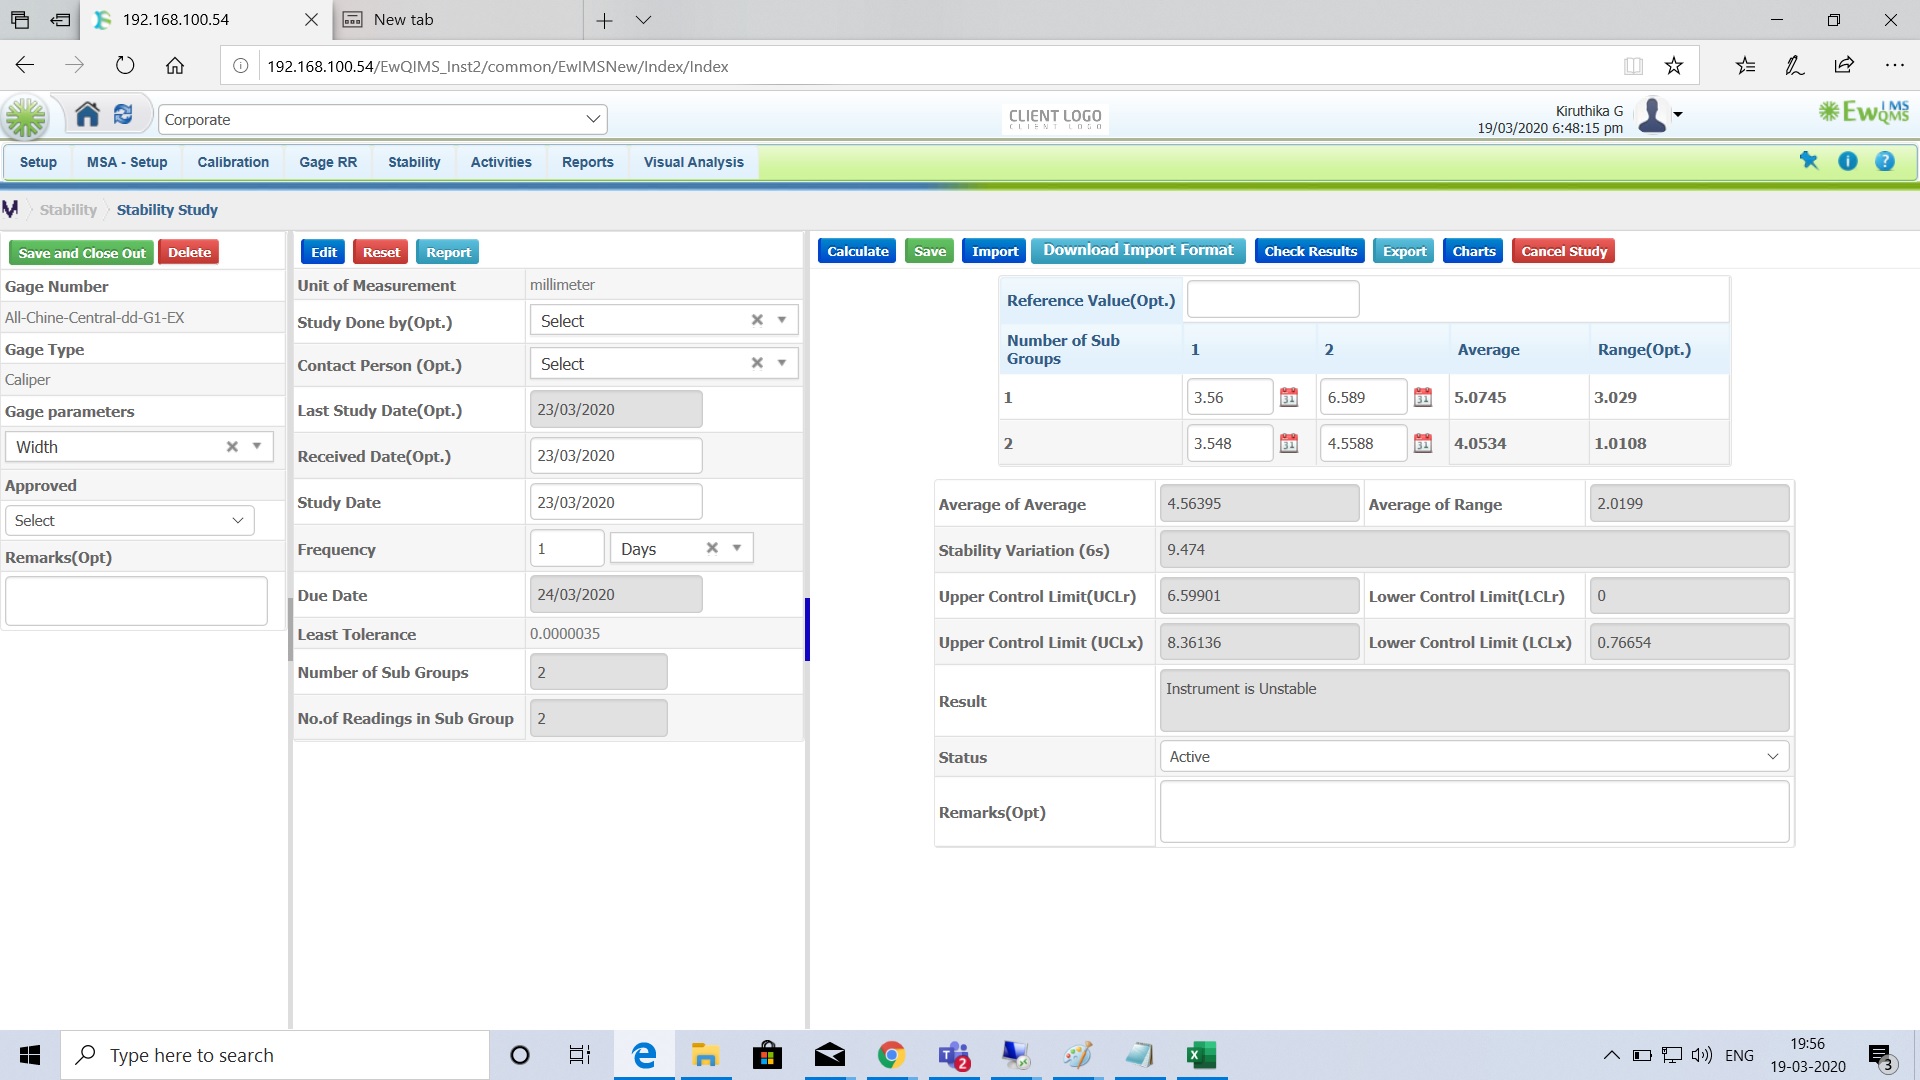
Task: Open Microsoft Teams from the taskbar
Action: [953, 1055]
